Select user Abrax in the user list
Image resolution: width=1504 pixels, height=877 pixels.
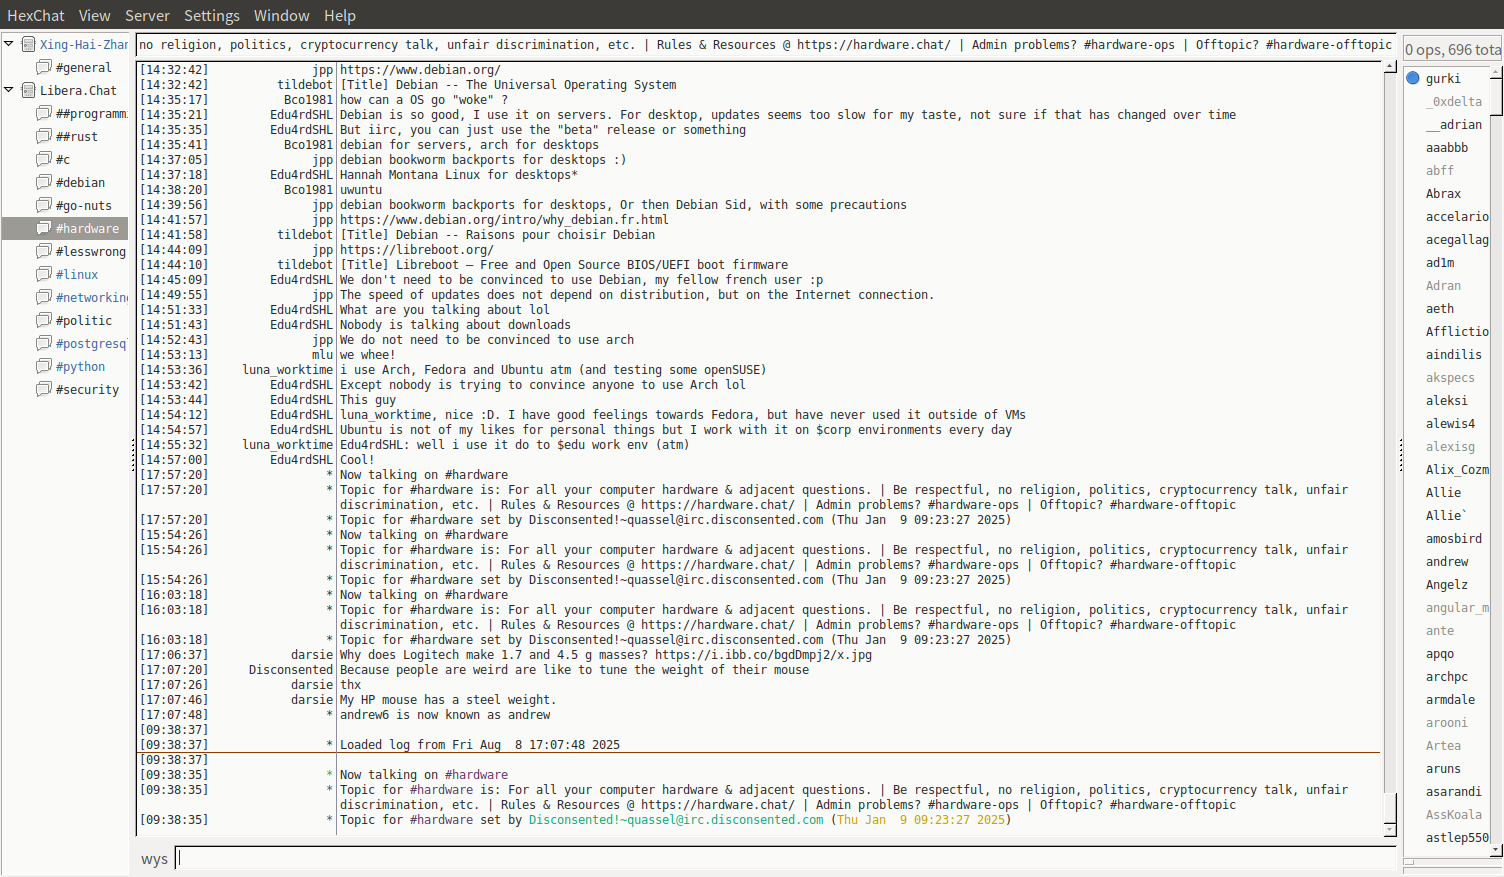(1443, 193)
